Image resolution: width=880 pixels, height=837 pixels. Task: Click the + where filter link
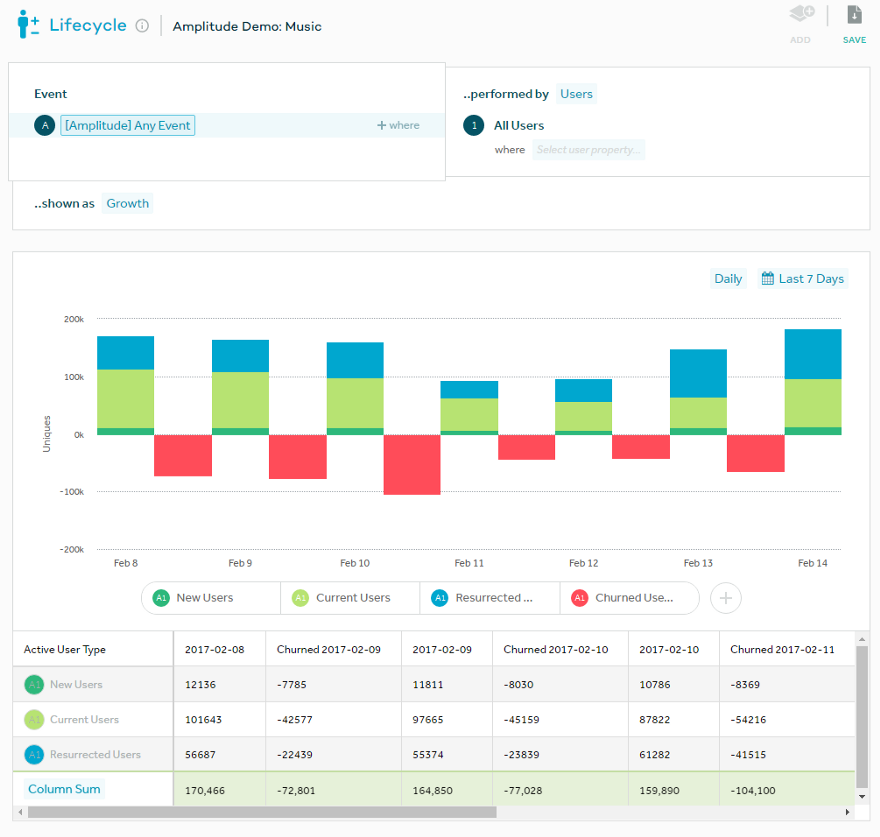(x=398, y=125)
